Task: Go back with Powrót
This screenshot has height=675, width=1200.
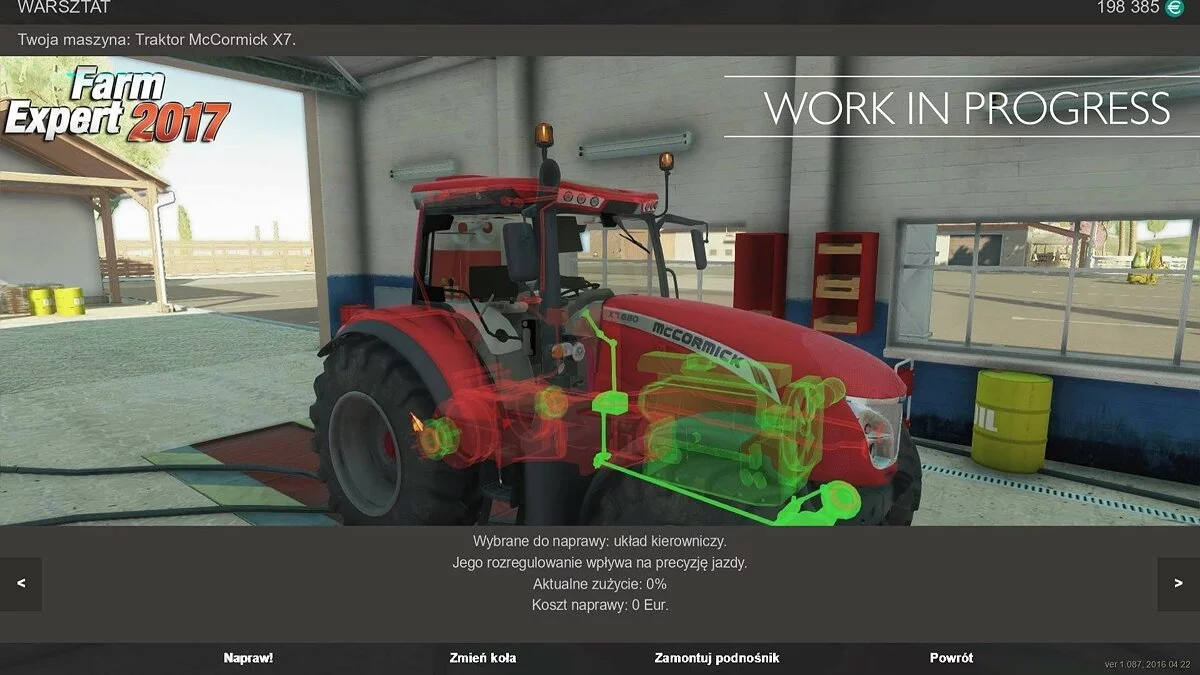Action: click(951, 658)
